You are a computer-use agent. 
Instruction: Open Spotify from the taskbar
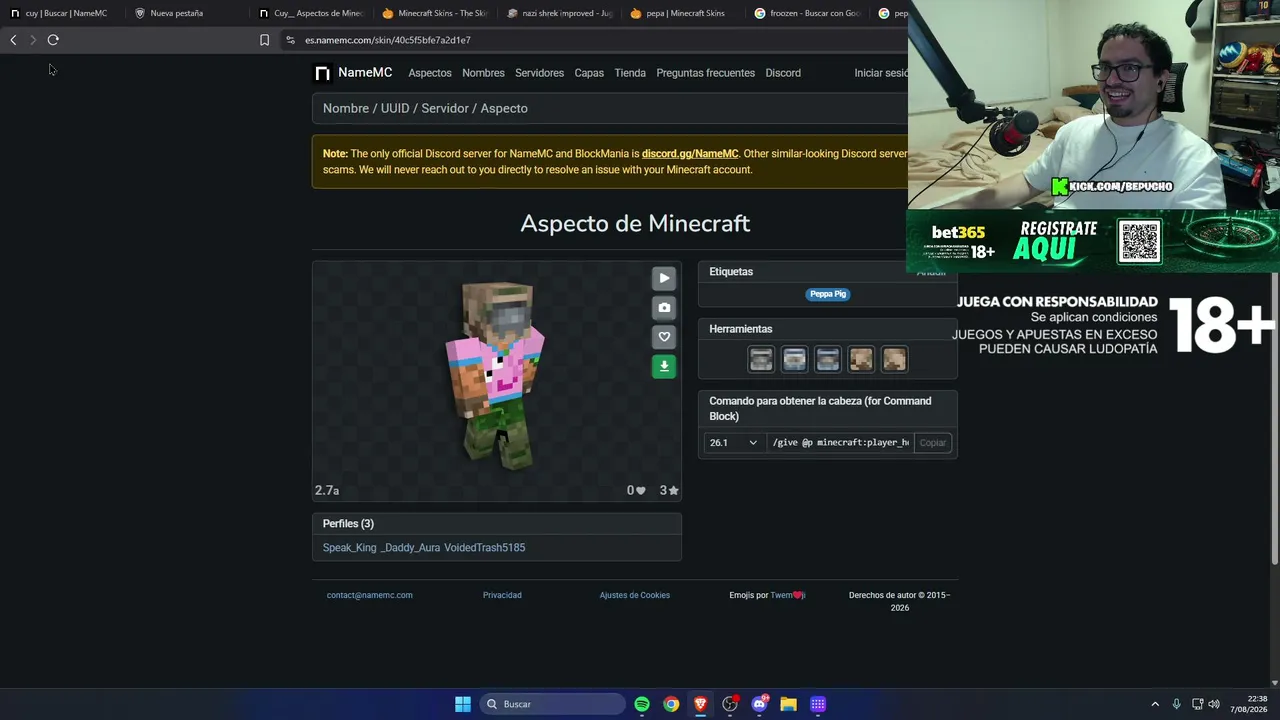point(642,704)
